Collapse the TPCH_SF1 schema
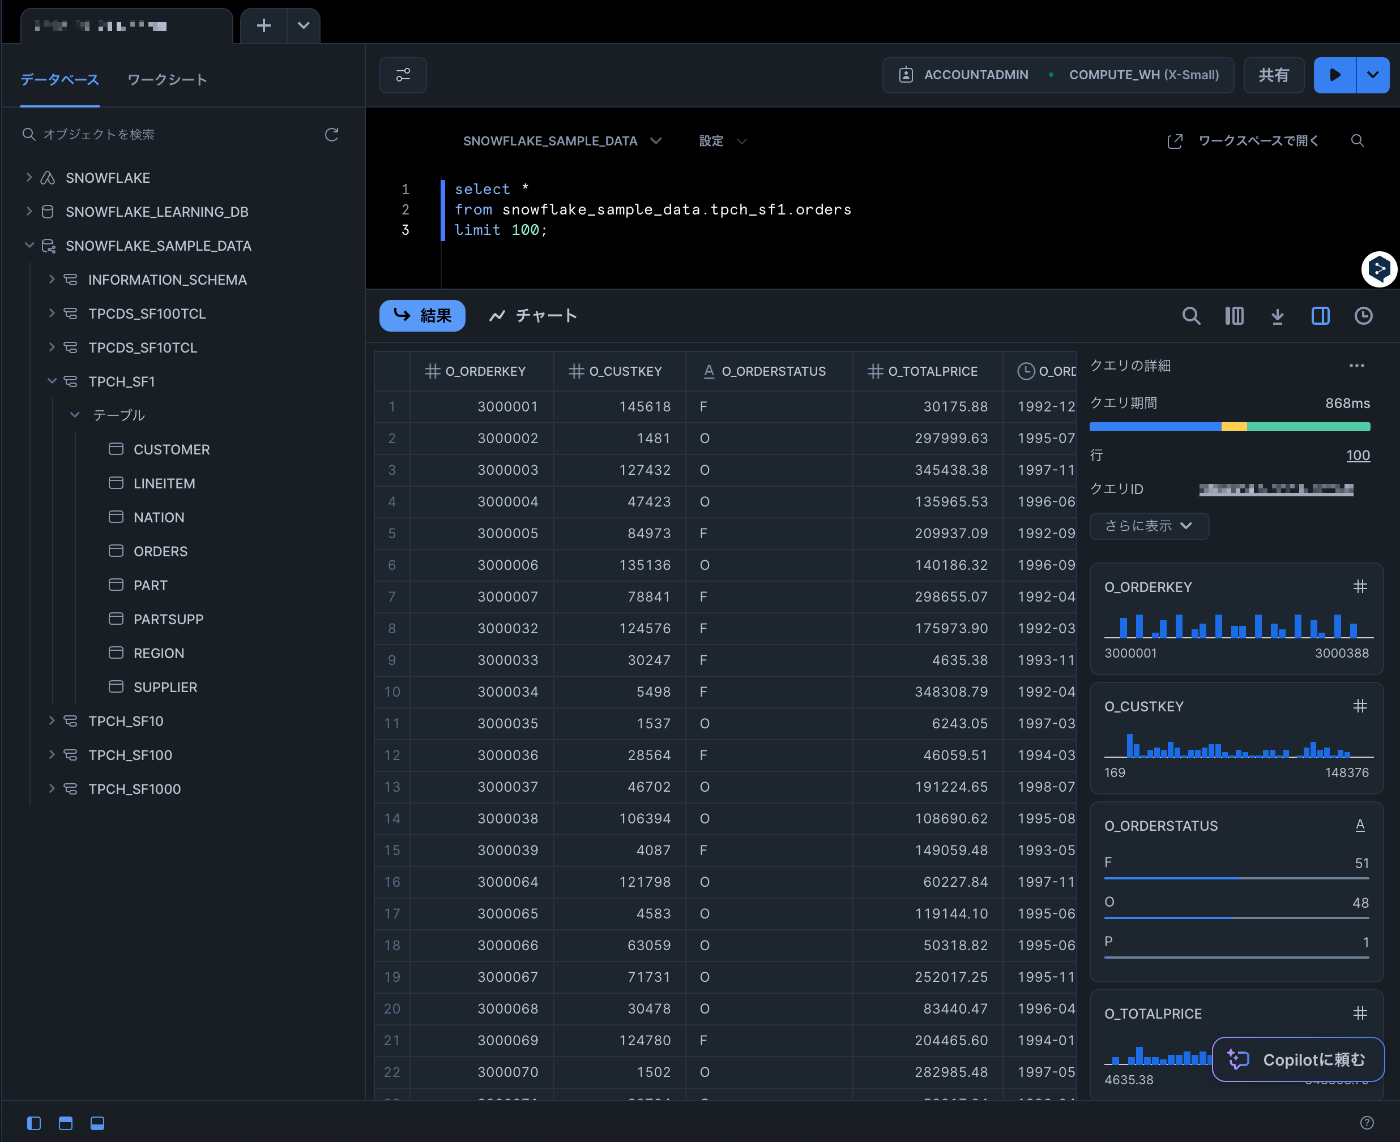 pos(52,381)
